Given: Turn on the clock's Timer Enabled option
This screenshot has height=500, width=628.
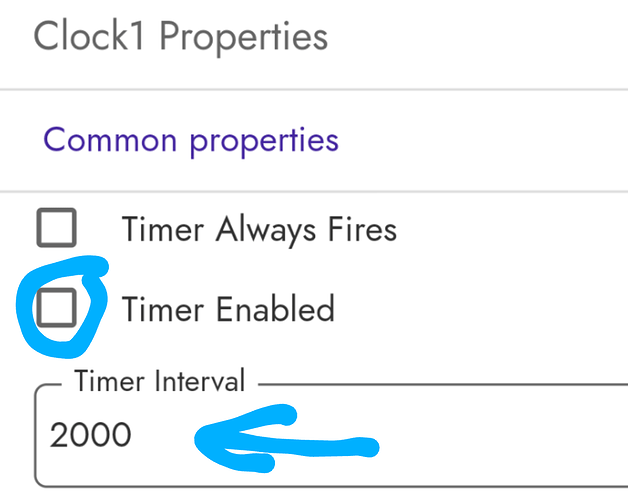Looking at the screenshot, I should (x=57, y=309).
